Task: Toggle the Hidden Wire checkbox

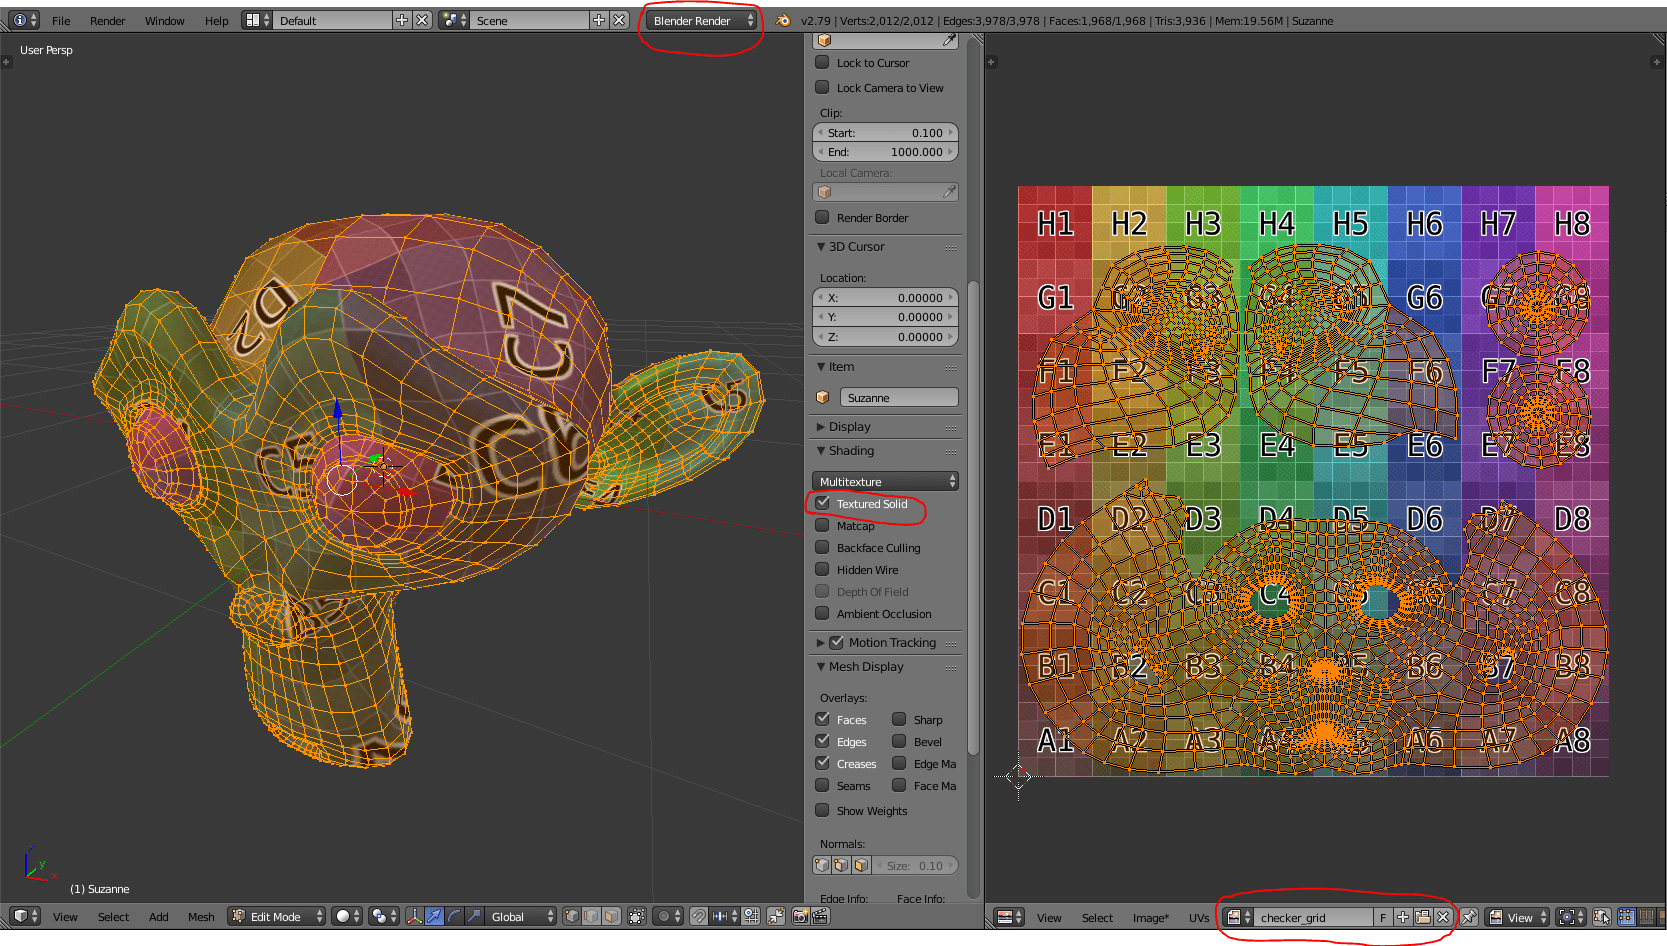Action: coord(822,569)
